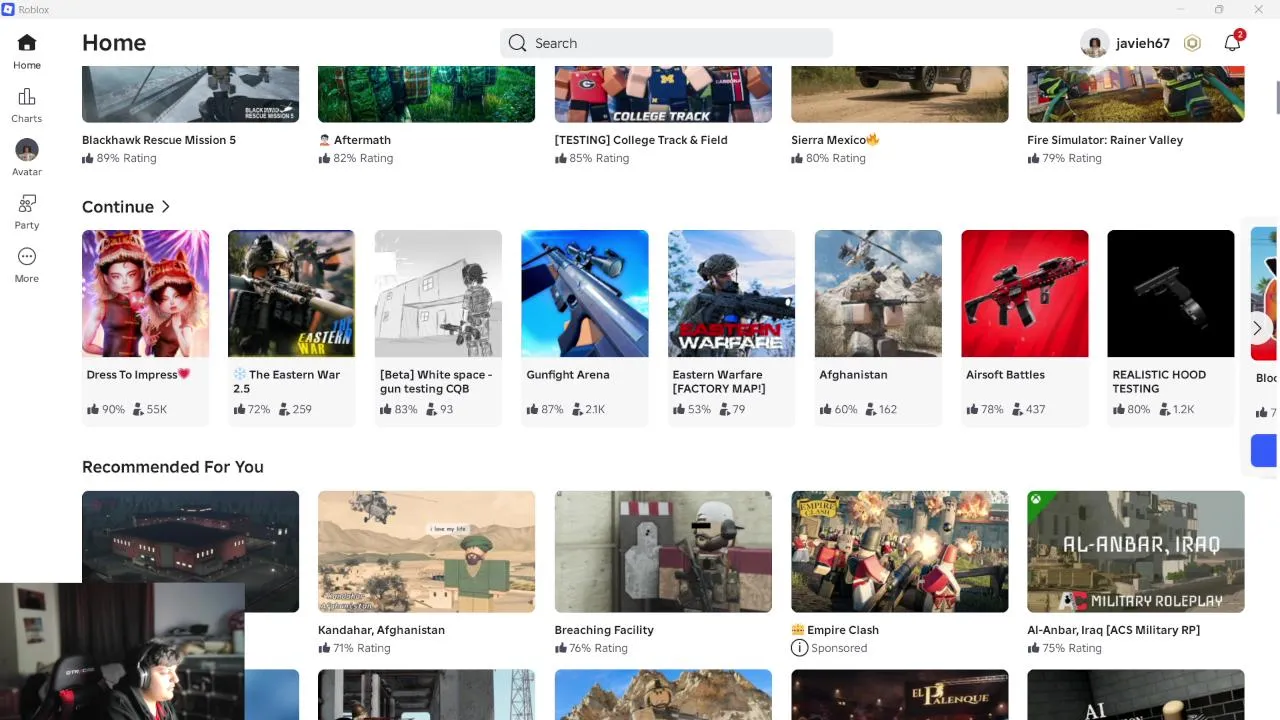Focus the Search input field

click(x=666, y=43)
